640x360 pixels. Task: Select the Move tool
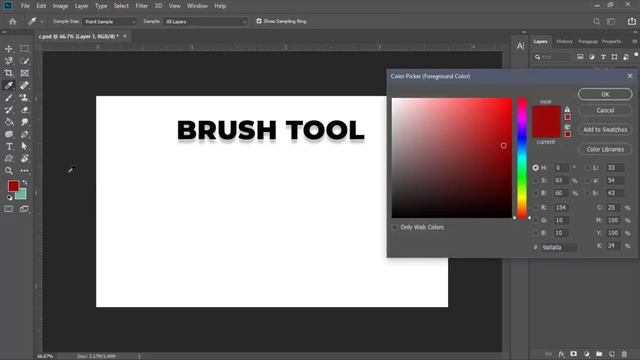pyautogui.click(x=9, y=49)
